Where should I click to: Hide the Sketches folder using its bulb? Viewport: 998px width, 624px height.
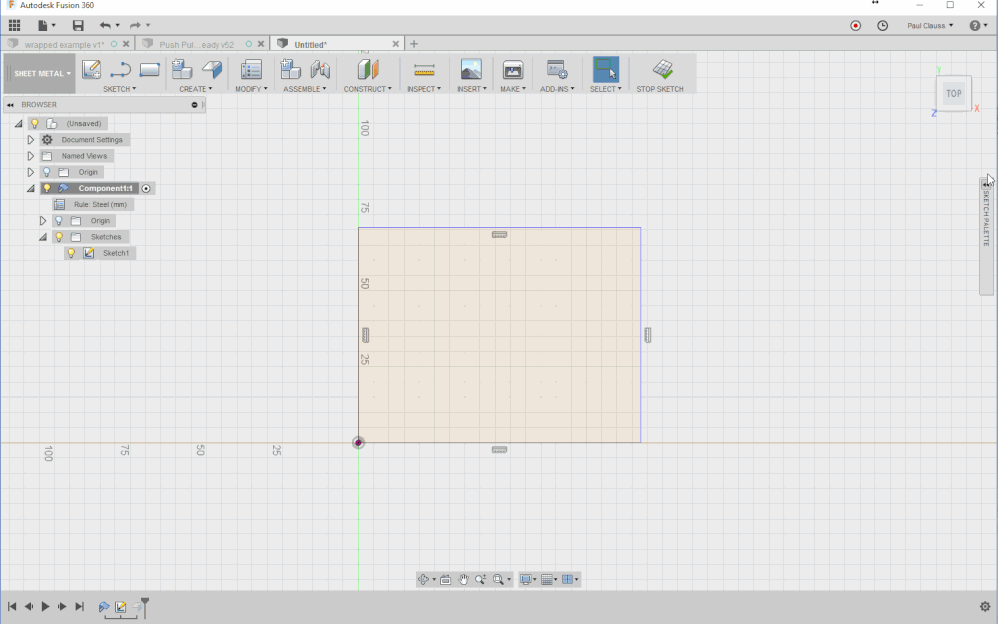click(x=59, y=237)
